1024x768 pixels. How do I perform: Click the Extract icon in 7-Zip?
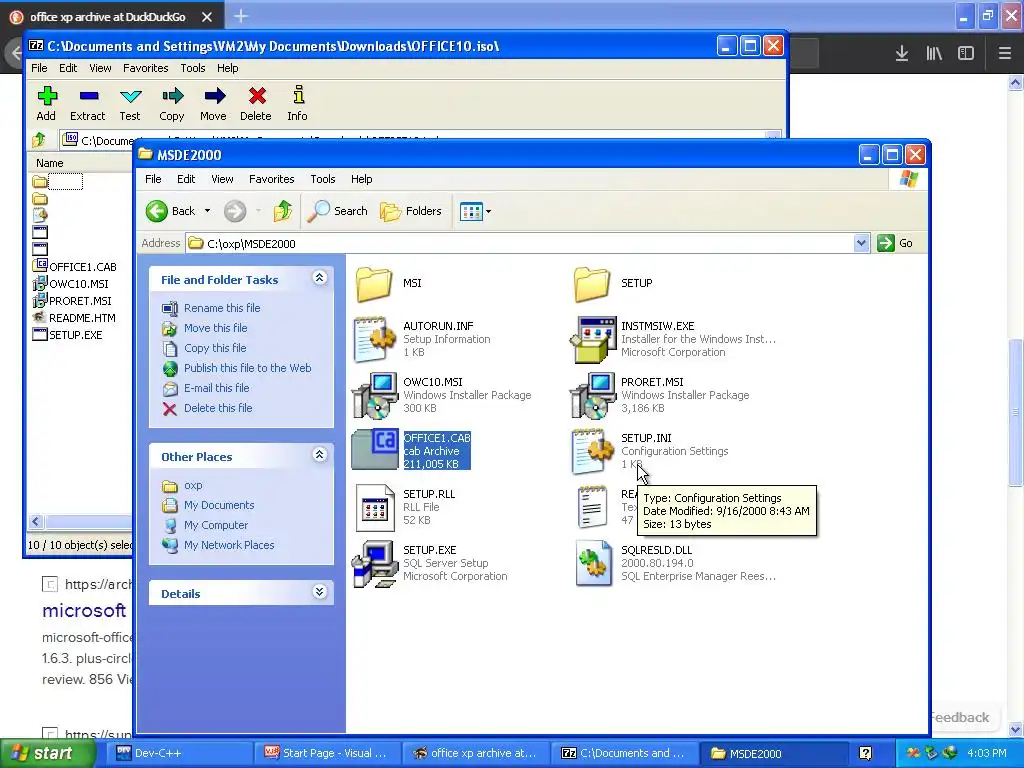click(88, 97)
